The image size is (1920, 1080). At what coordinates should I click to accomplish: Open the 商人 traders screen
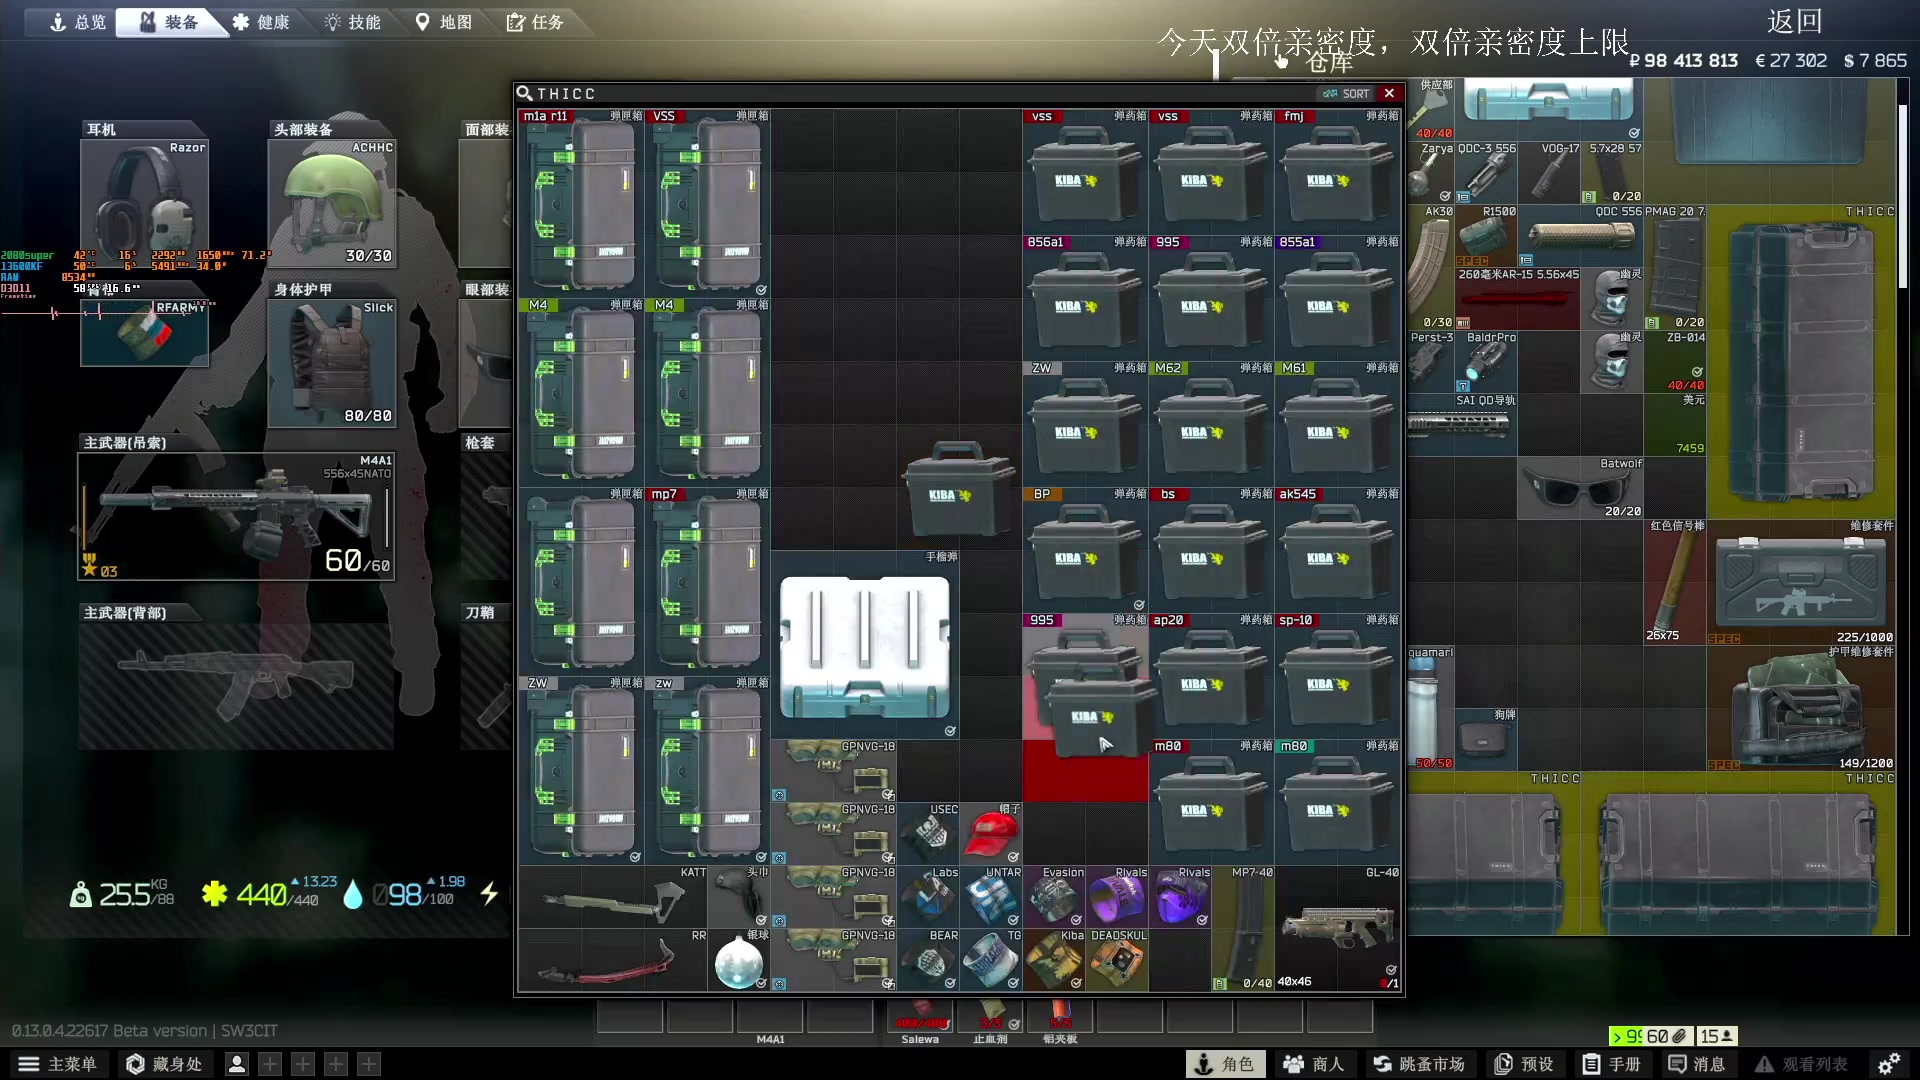pyautogui.click(x=1314, y=1064)
